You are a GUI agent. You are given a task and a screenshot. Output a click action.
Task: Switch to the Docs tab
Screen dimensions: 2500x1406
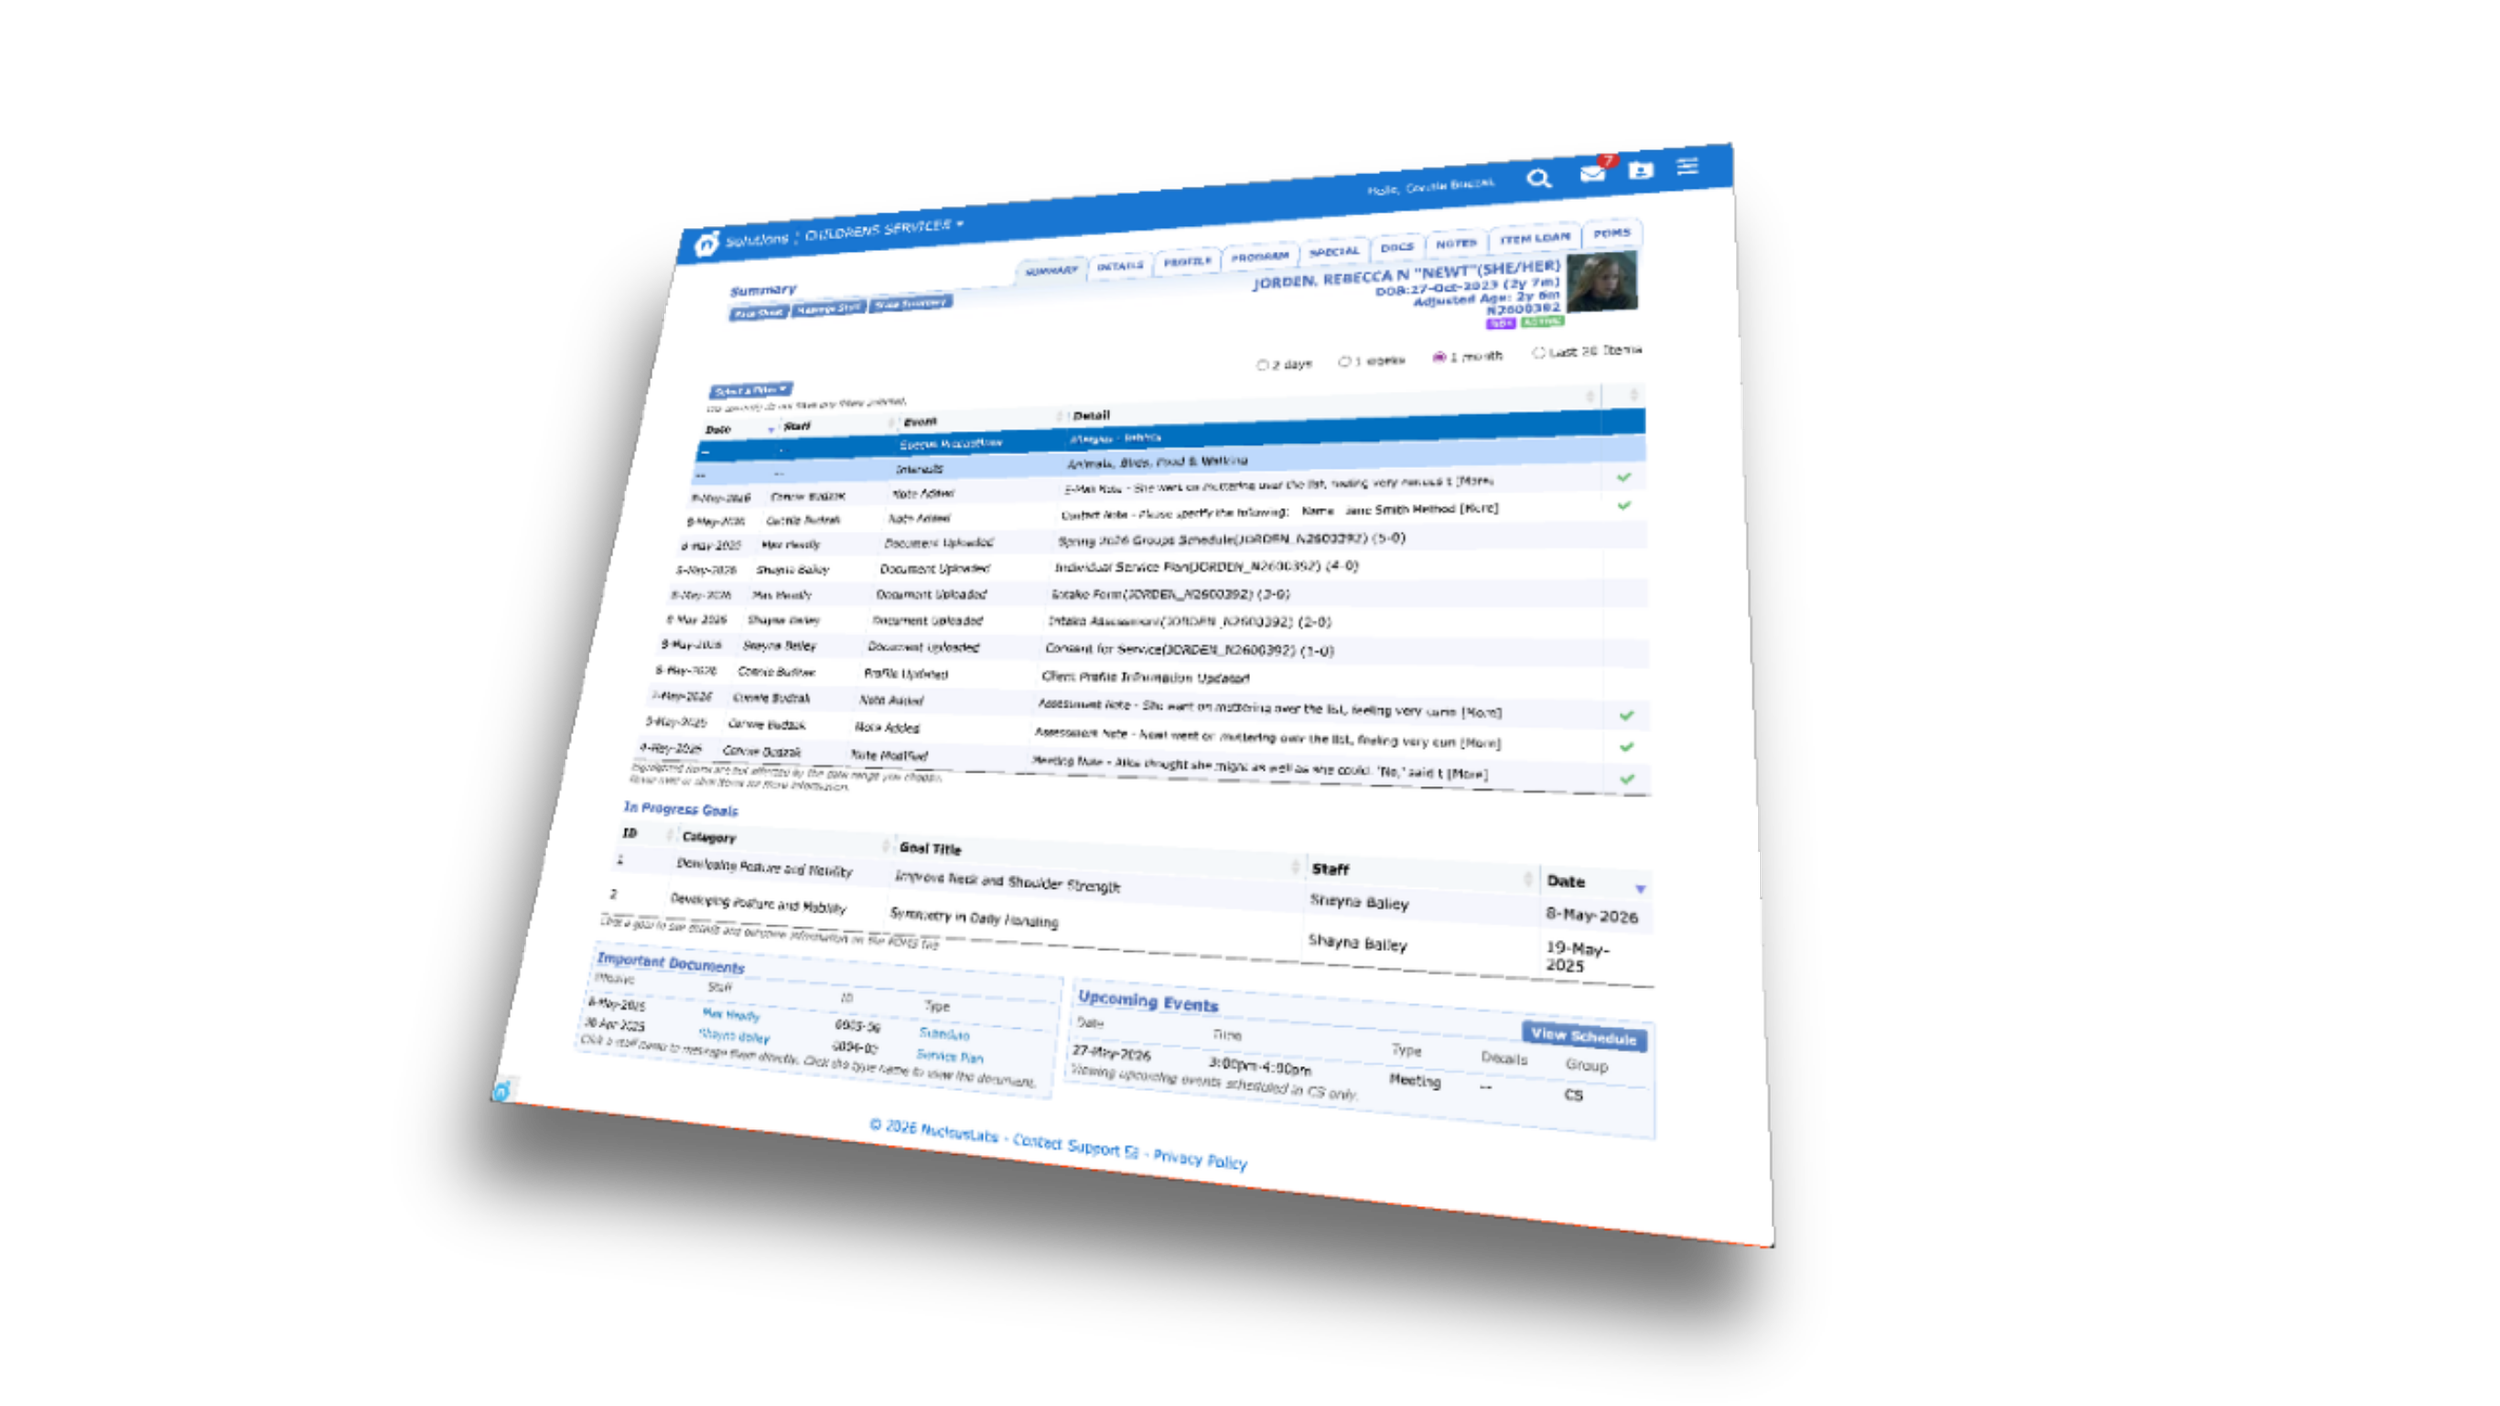(1397, 247)
